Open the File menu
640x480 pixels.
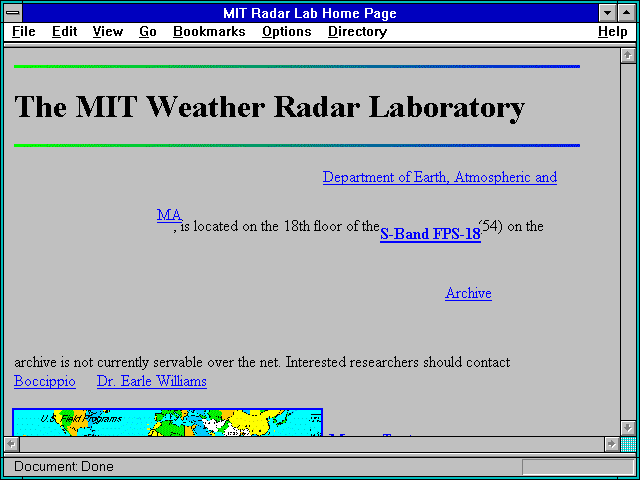[24, 32]
